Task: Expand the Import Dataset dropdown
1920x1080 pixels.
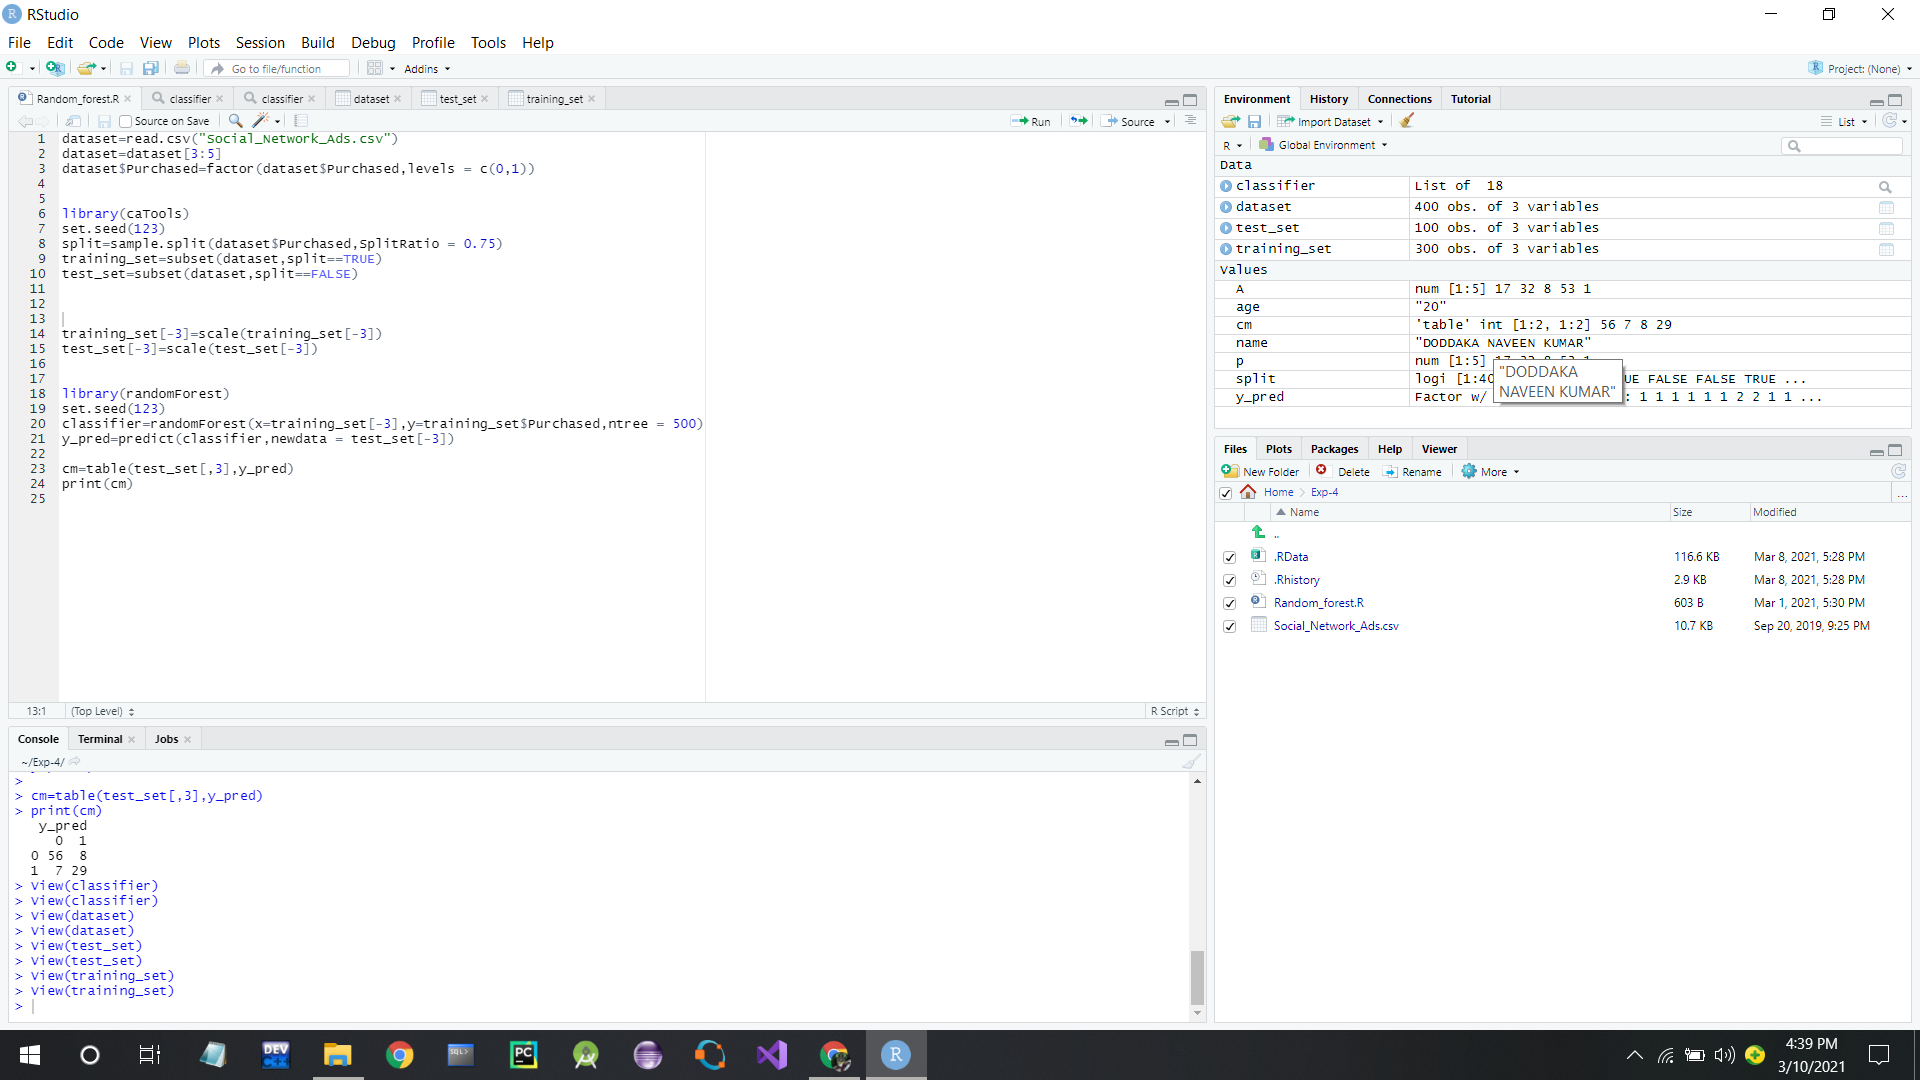Action: (1329, 121)
